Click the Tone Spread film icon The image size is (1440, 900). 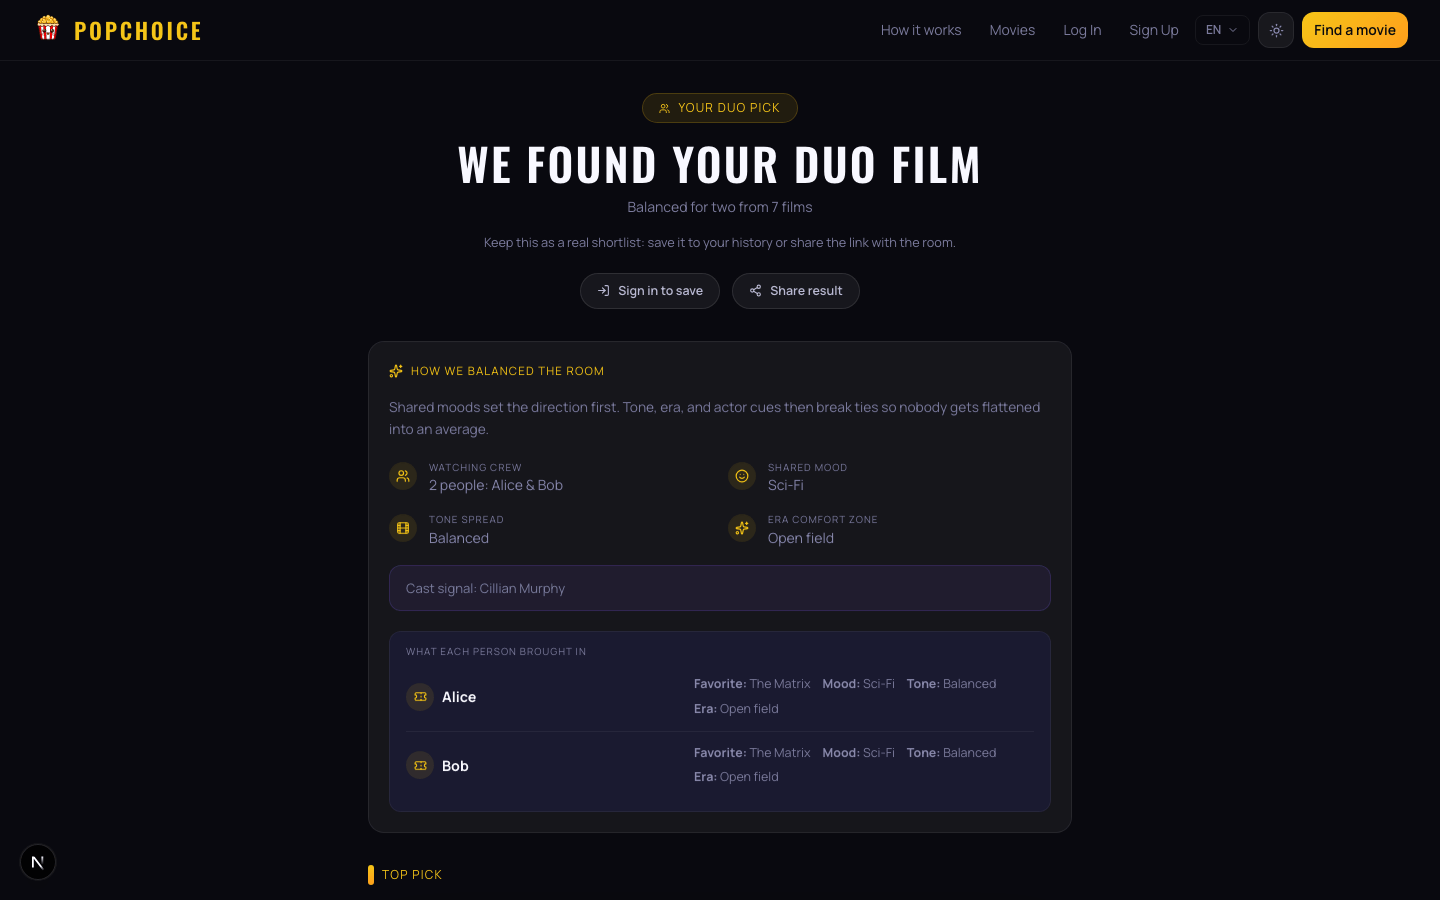(403, 528)
